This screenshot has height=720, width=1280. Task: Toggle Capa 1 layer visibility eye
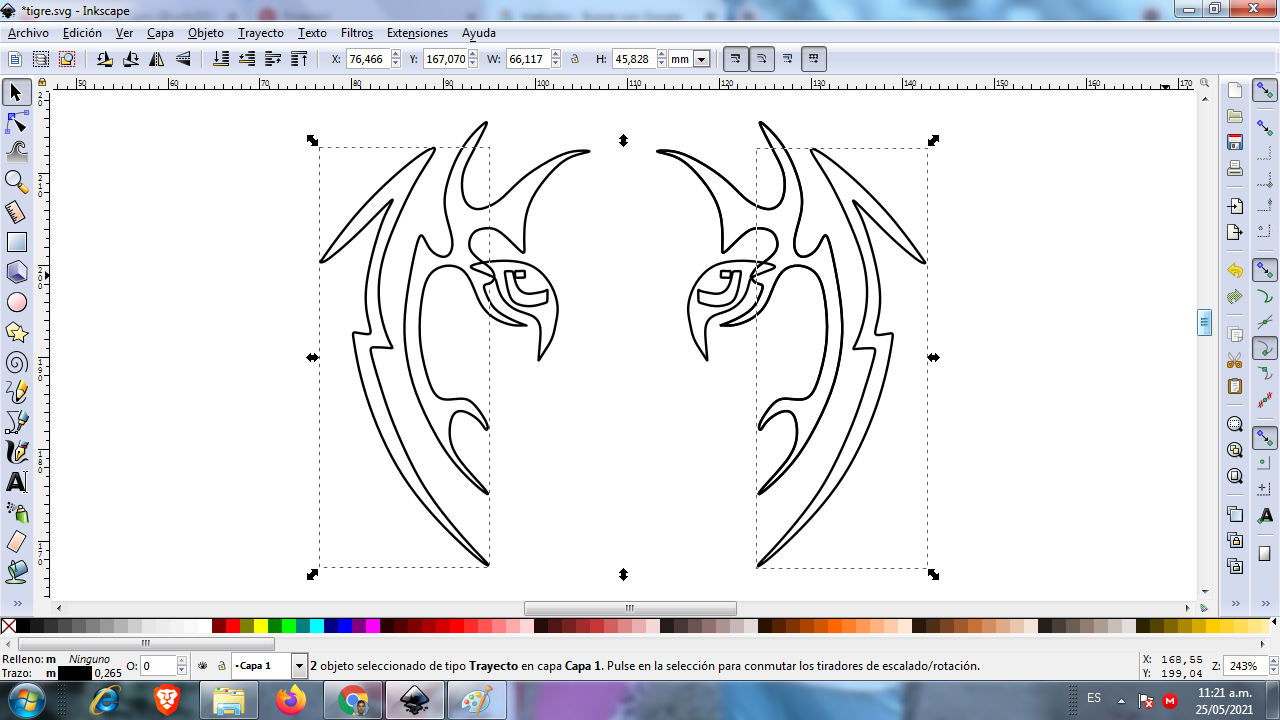pos(202,665)
